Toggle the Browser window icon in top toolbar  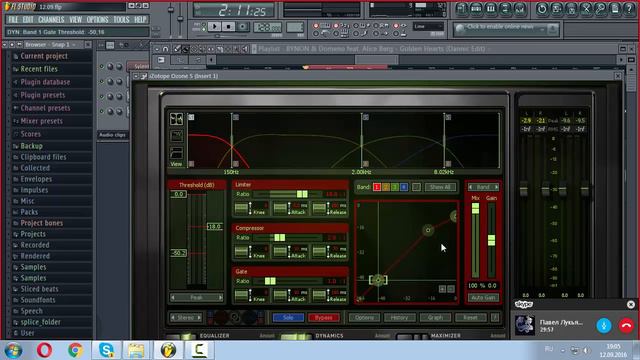click(505, 9)
